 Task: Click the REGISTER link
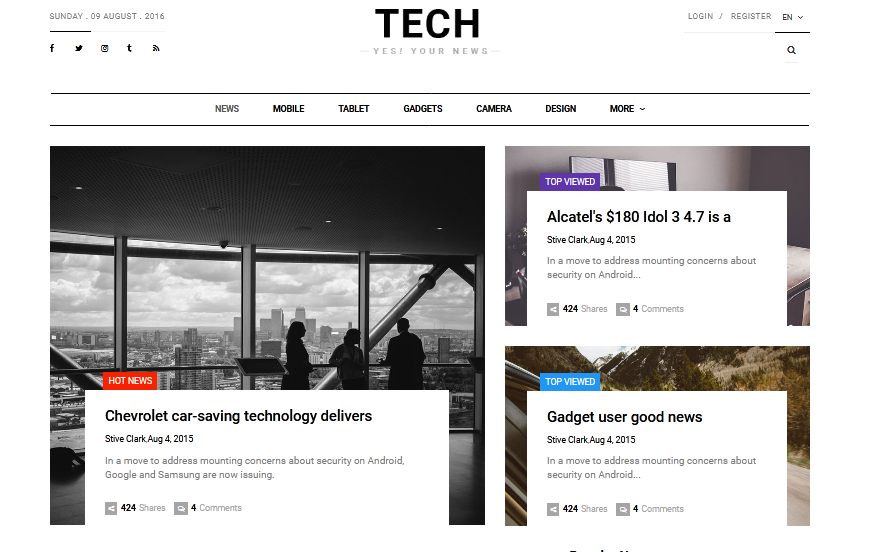(x=751, y=16)
